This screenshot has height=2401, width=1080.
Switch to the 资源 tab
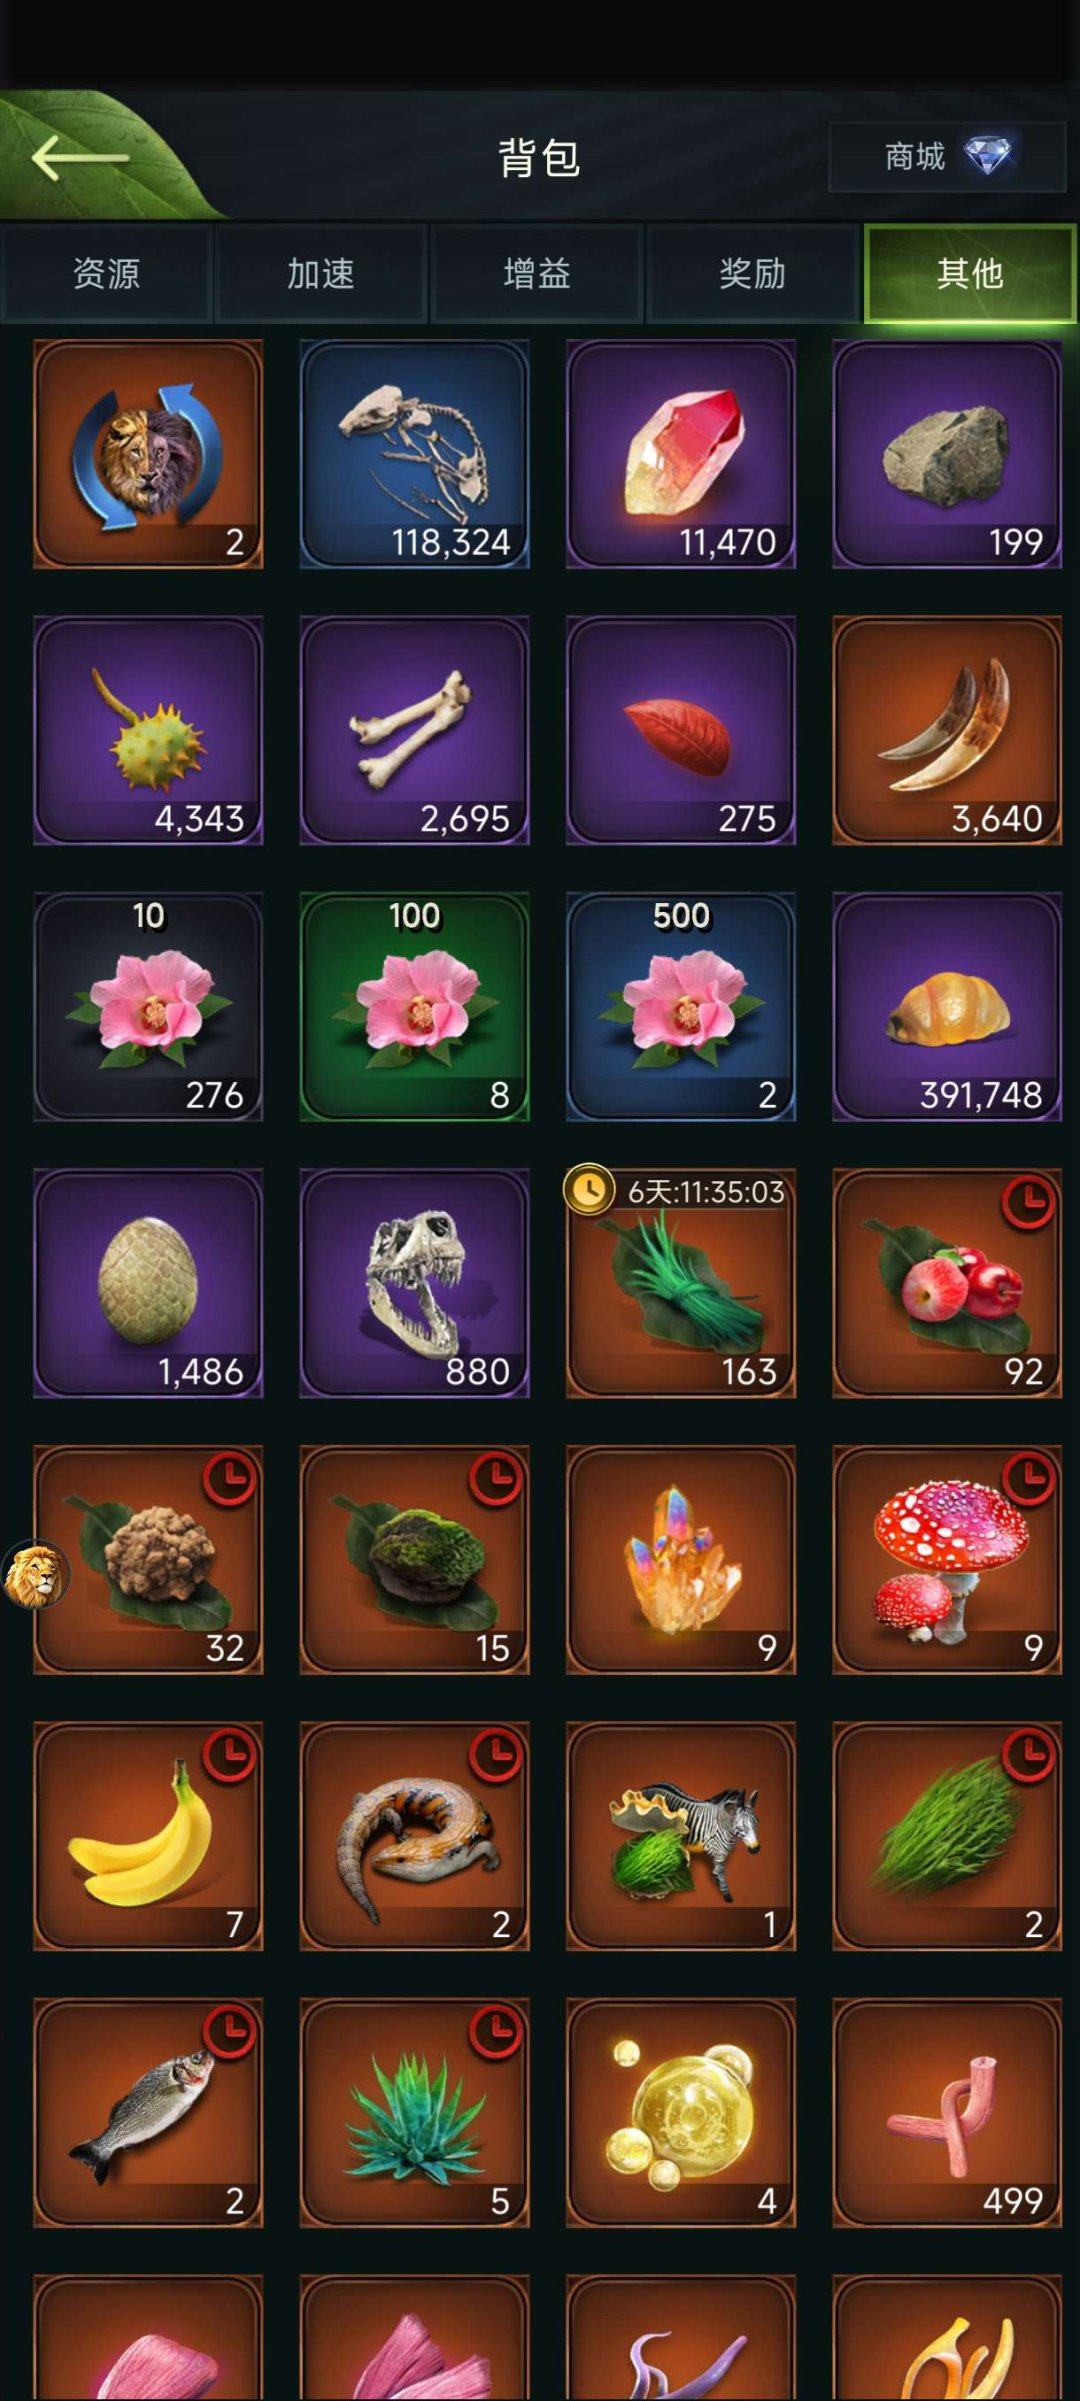pos(106,273)
